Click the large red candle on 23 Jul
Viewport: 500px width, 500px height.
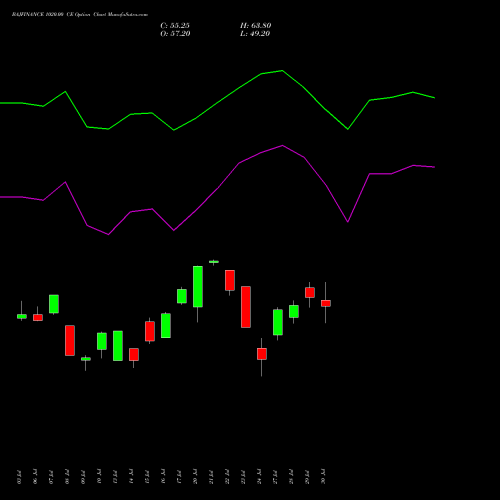[246, 307]
